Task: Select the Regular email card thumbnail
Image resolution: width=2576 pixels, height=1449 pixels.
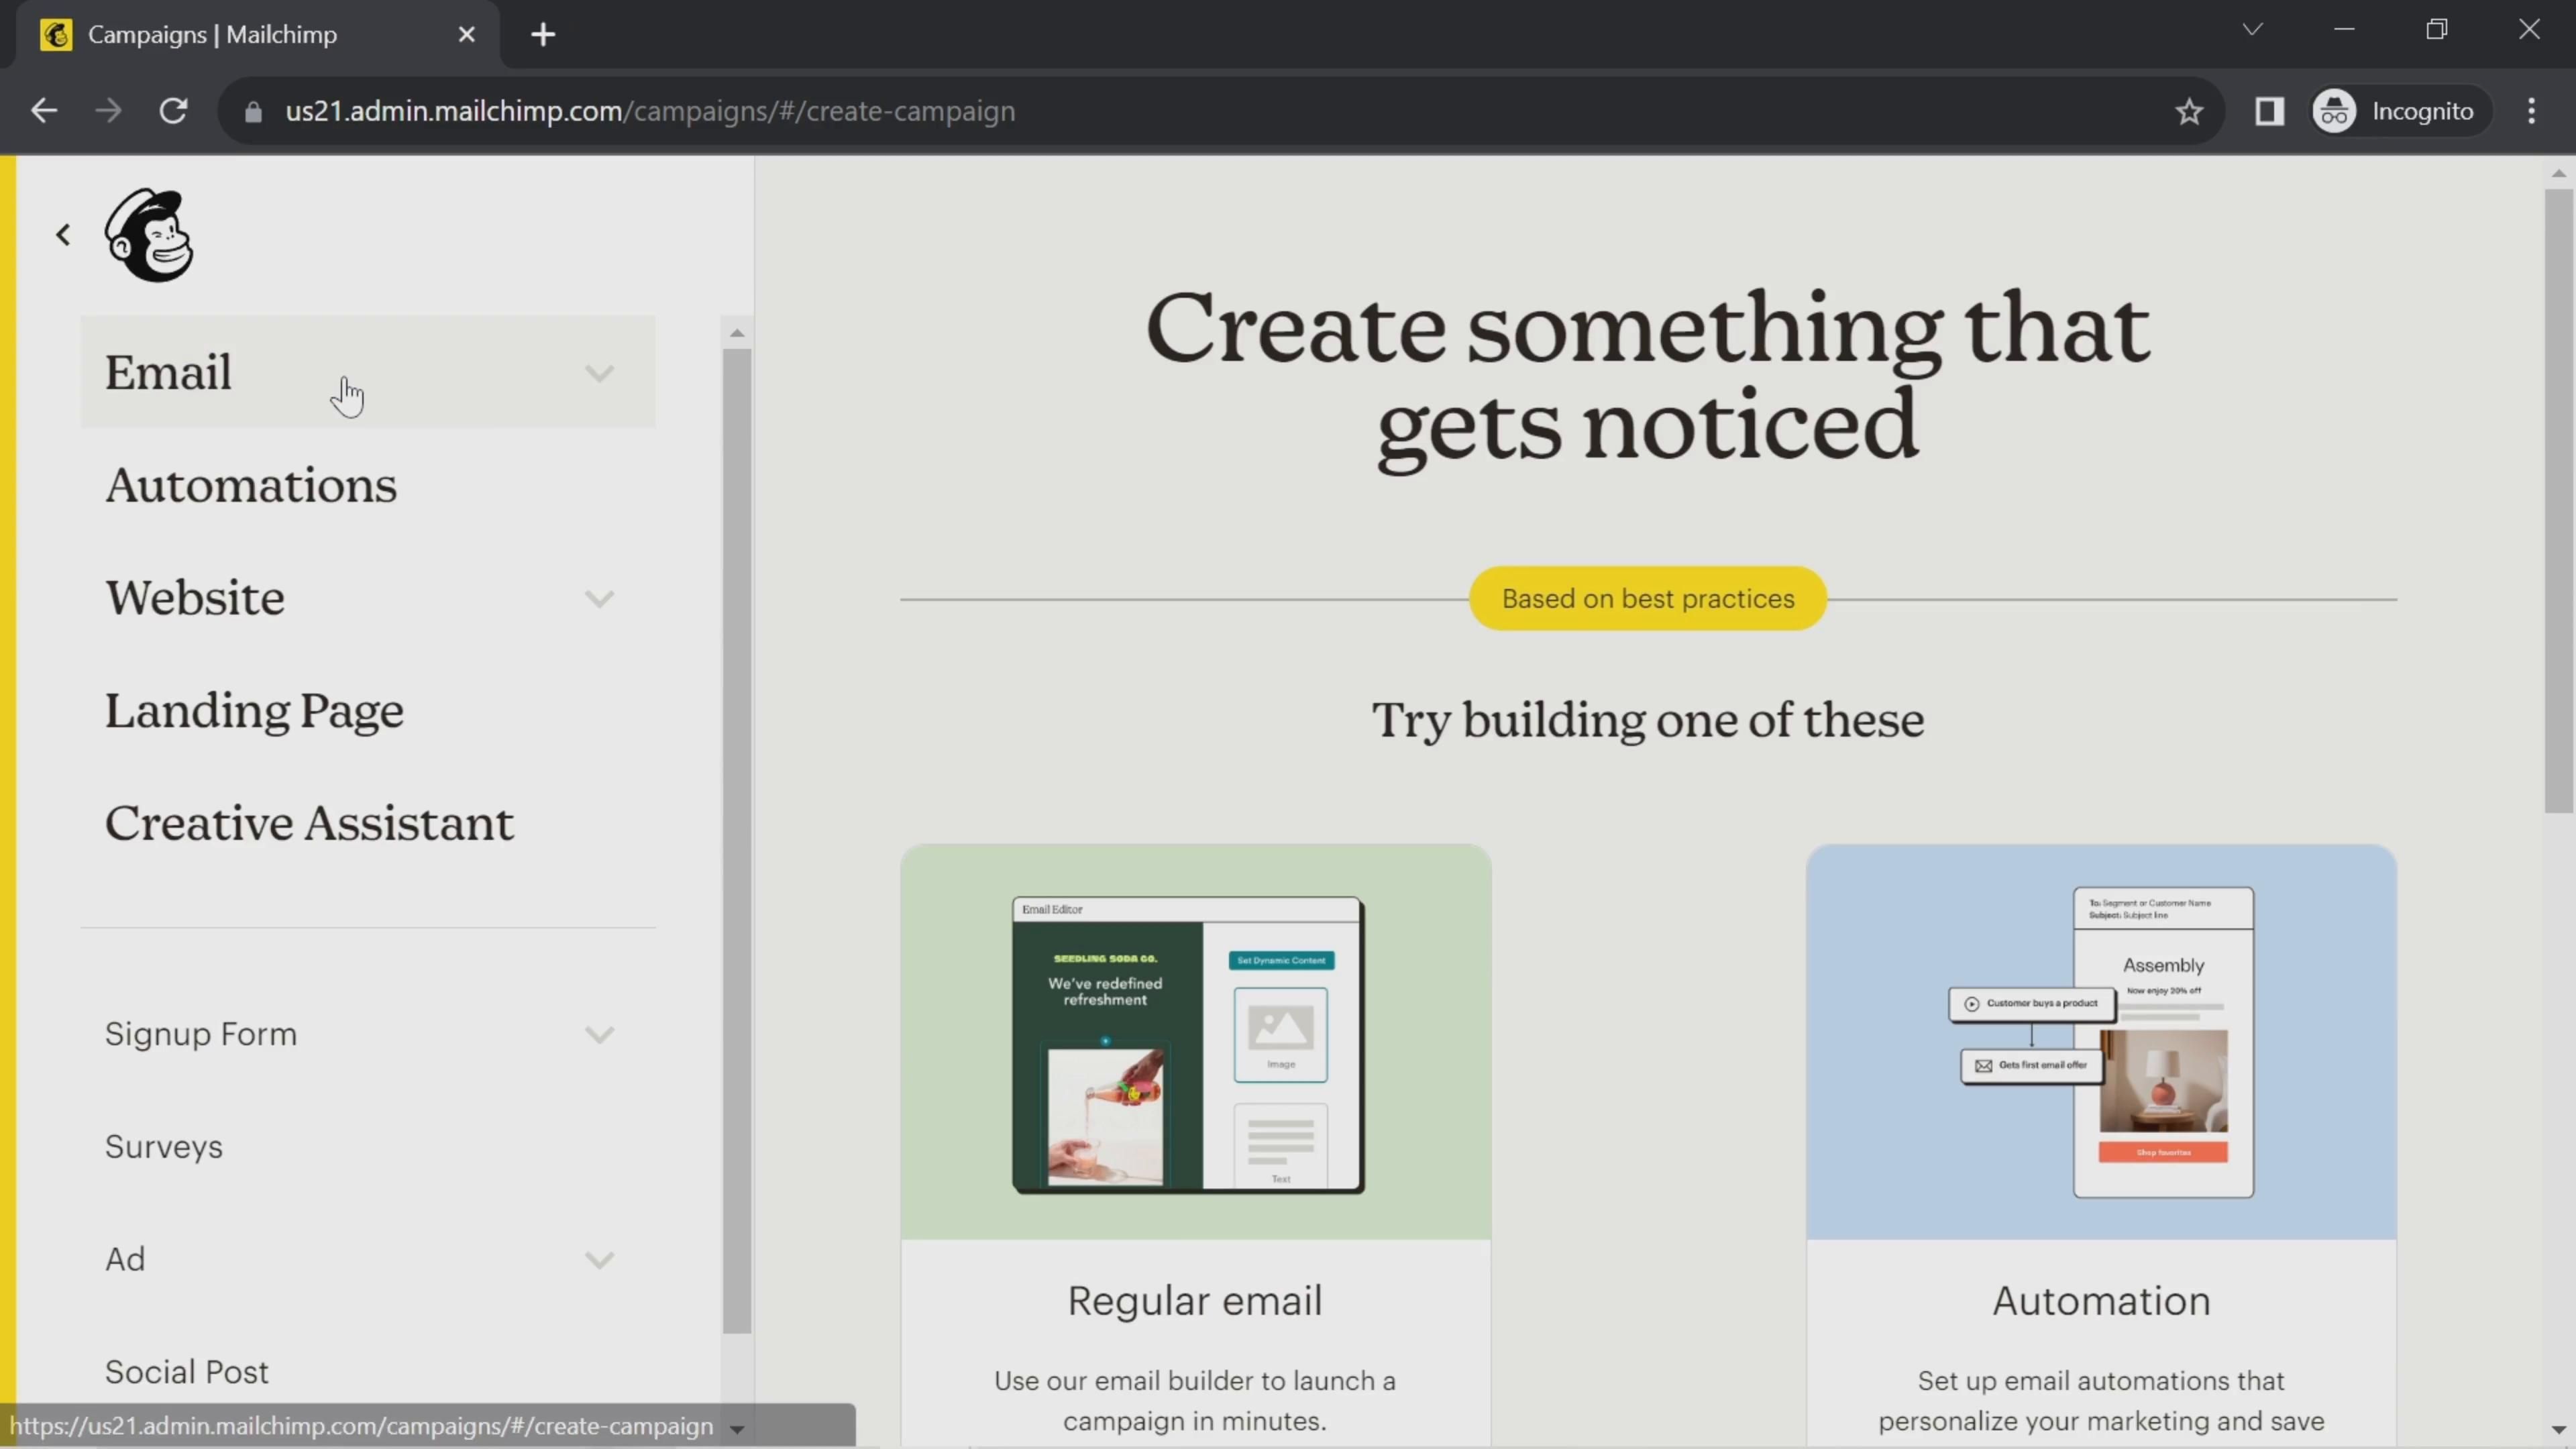Action: pyautogui.click(x=1195, y=1042)
